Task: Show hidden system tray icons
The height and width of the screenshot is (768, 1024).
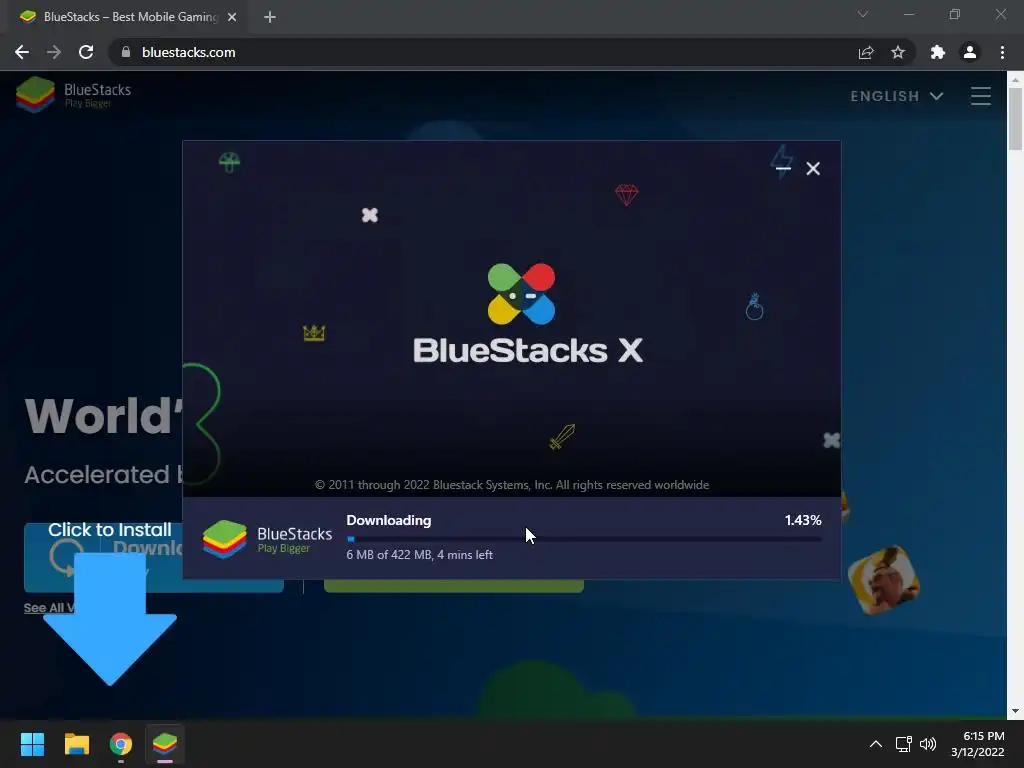Action: click(876, 744)
